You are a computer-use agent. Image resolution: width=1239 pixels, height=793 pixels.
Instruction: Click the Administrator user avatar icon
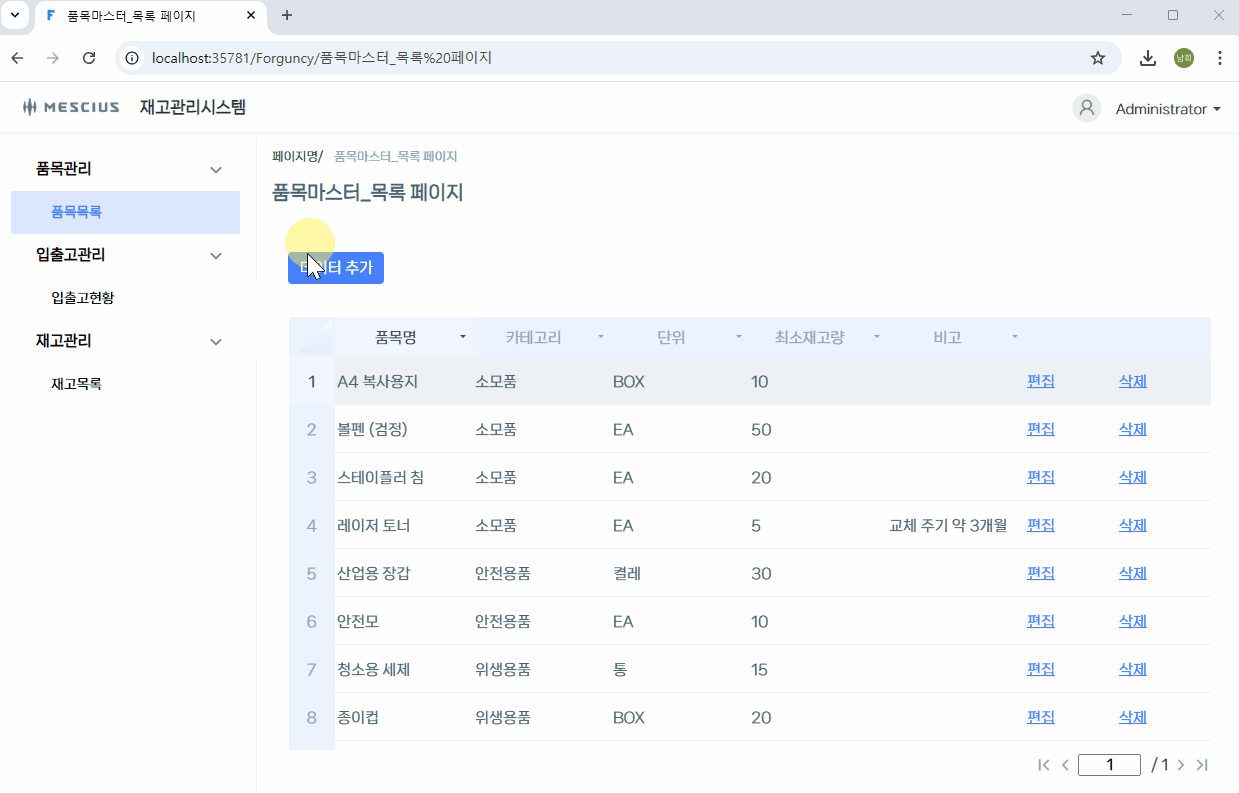[1086, 108]
